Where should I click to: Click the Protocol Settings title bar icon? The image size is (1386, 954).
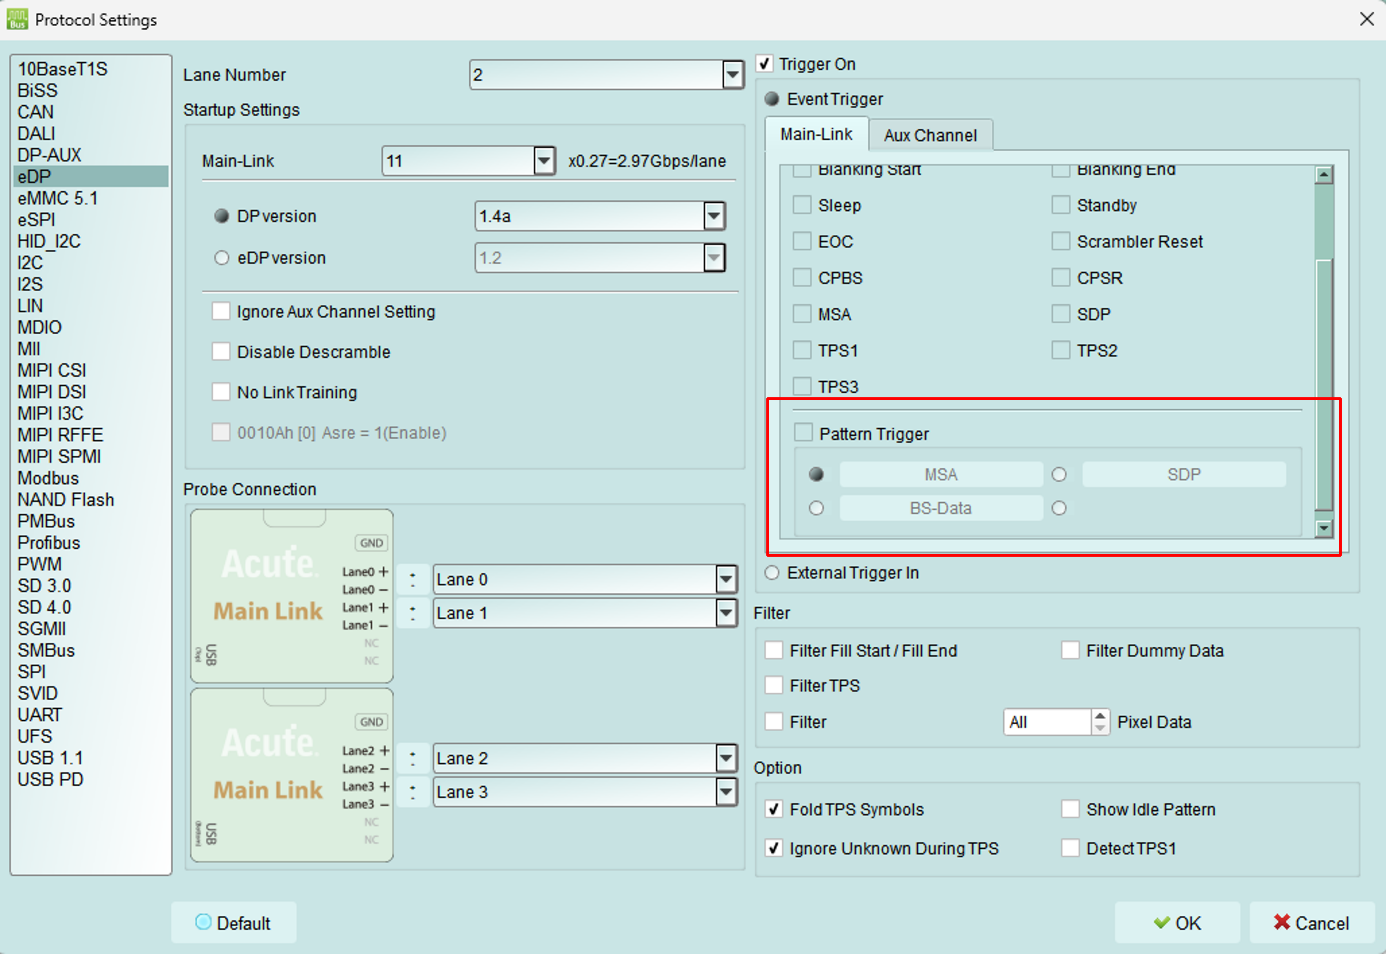tap(17, 19)
